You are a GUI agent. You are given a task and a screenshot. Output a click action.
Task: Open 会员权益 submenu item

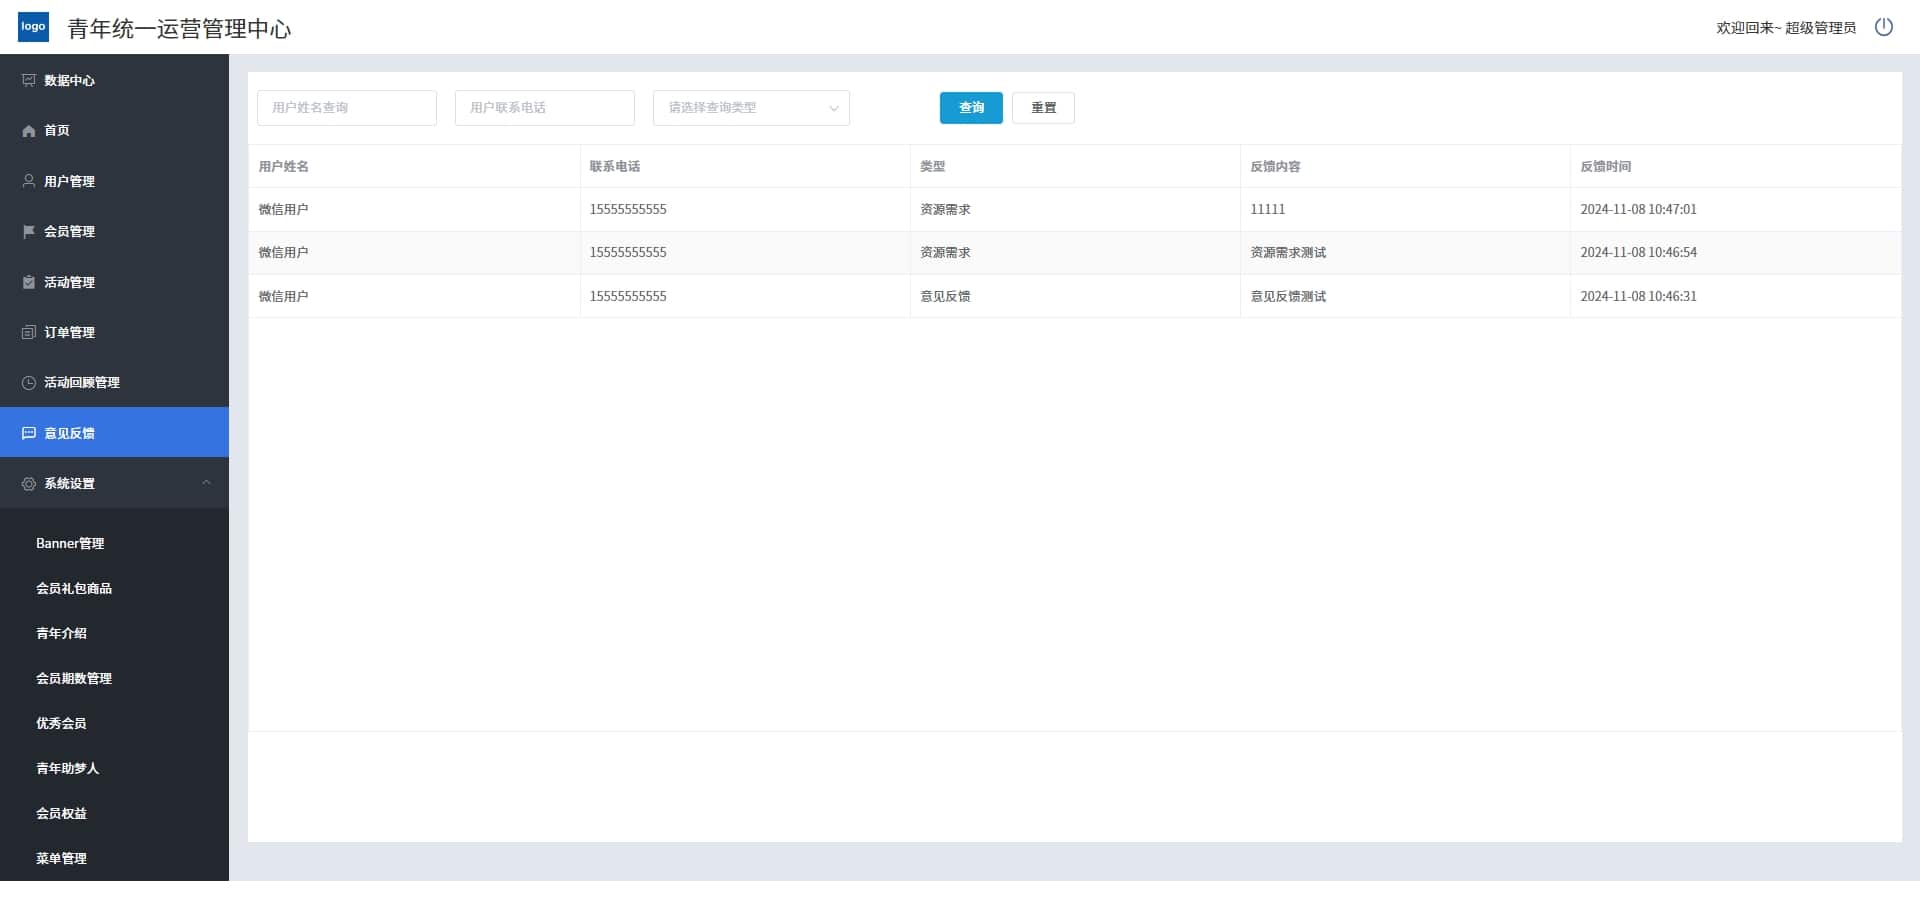tap(114, 813)
